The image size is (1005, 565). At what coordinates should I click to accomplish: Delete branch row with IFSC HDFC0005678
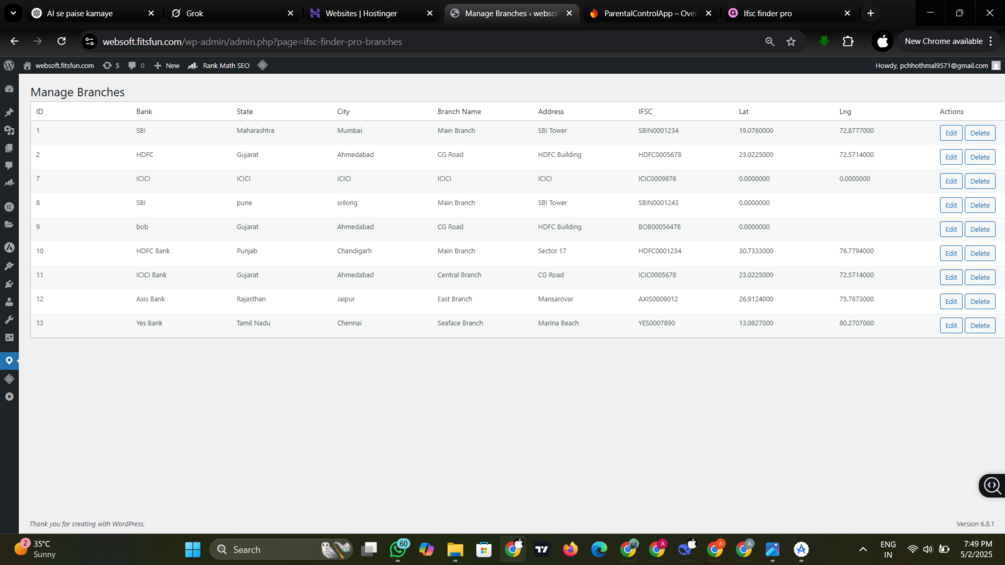979,157
